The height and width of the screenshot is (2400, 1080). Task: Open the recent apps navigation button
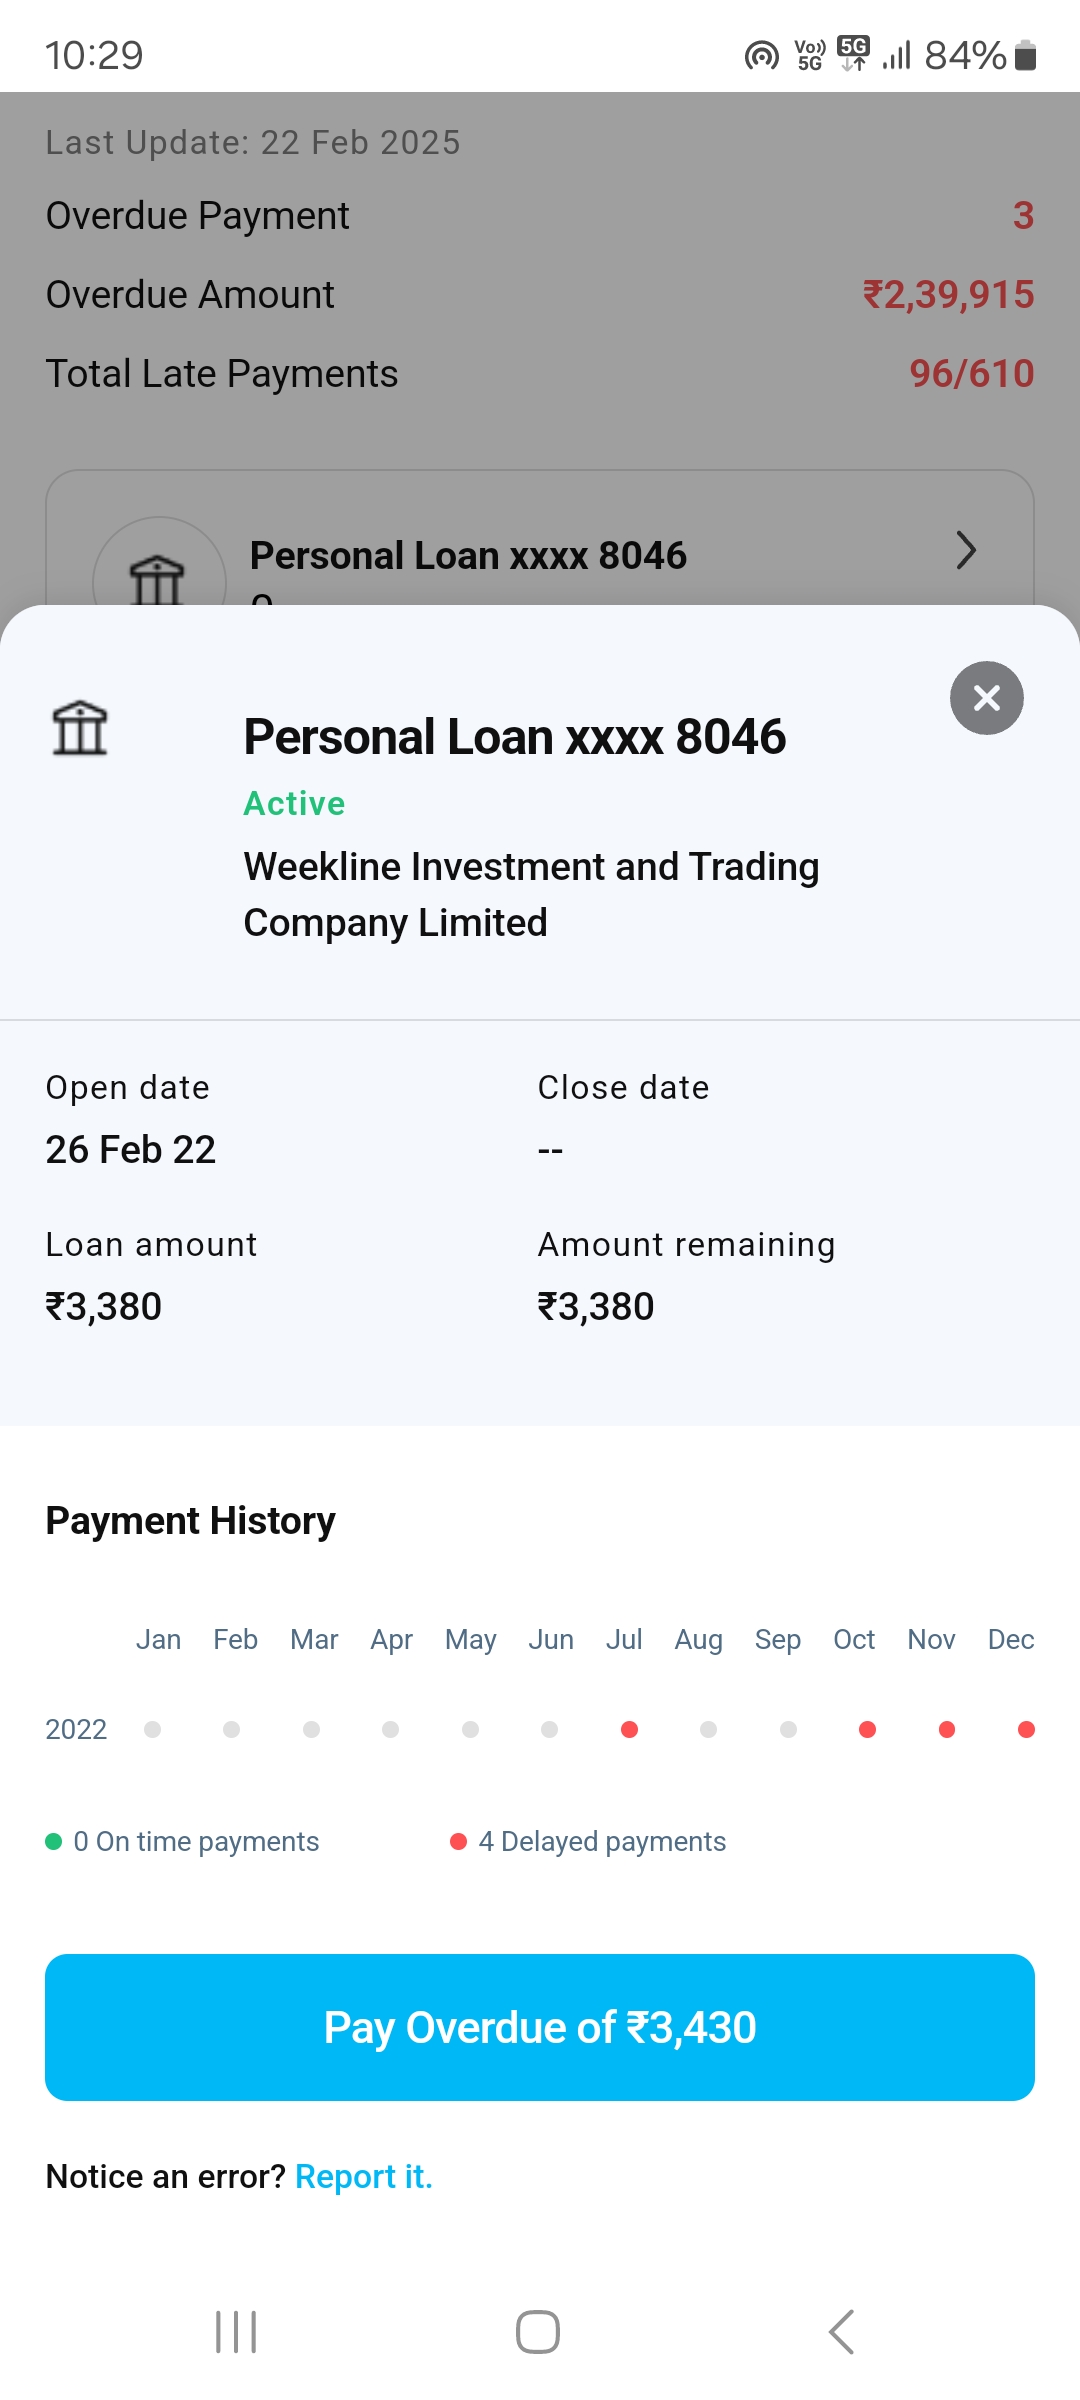click(x=236, y=2332)
